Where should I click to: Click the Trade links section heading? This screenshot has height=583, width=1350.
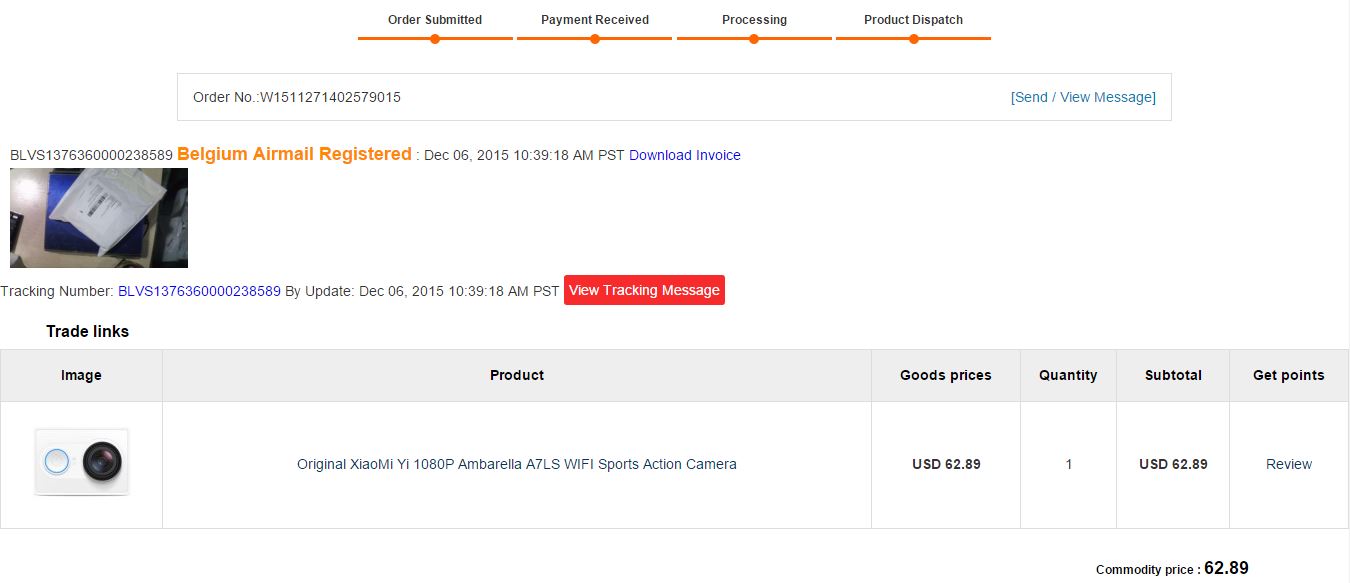tap(88, 331)
